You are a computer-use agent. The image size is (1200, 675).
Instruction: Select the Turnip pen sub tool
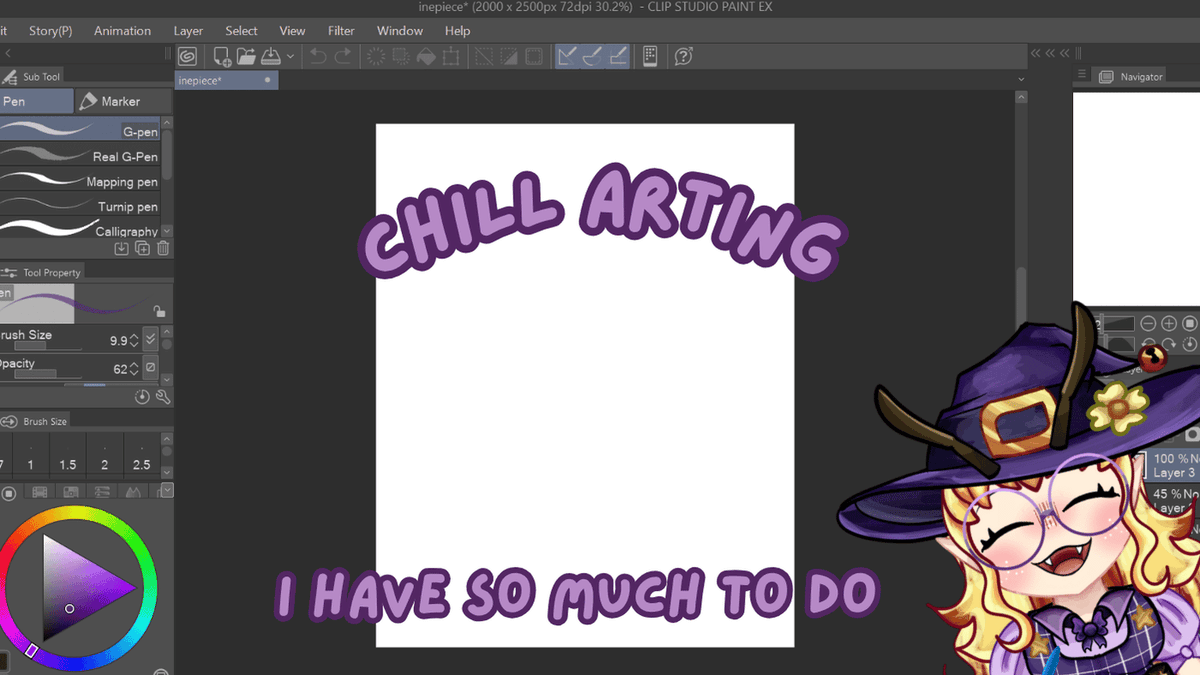(x=80, y=206)
